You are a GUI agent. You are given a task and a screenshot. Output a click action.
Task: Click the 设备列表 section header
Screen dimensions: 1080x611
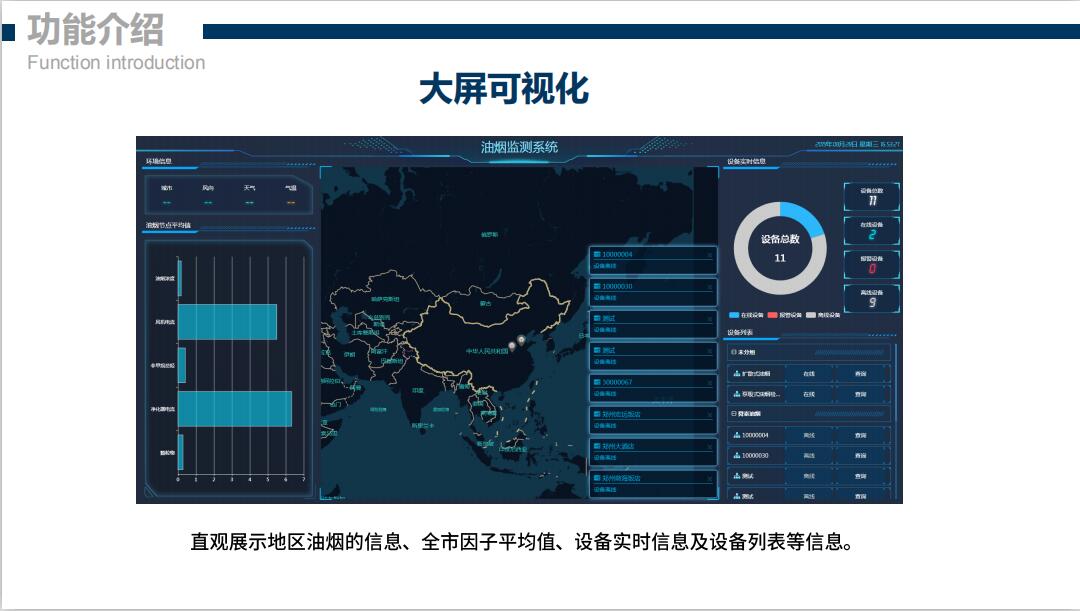740,332
